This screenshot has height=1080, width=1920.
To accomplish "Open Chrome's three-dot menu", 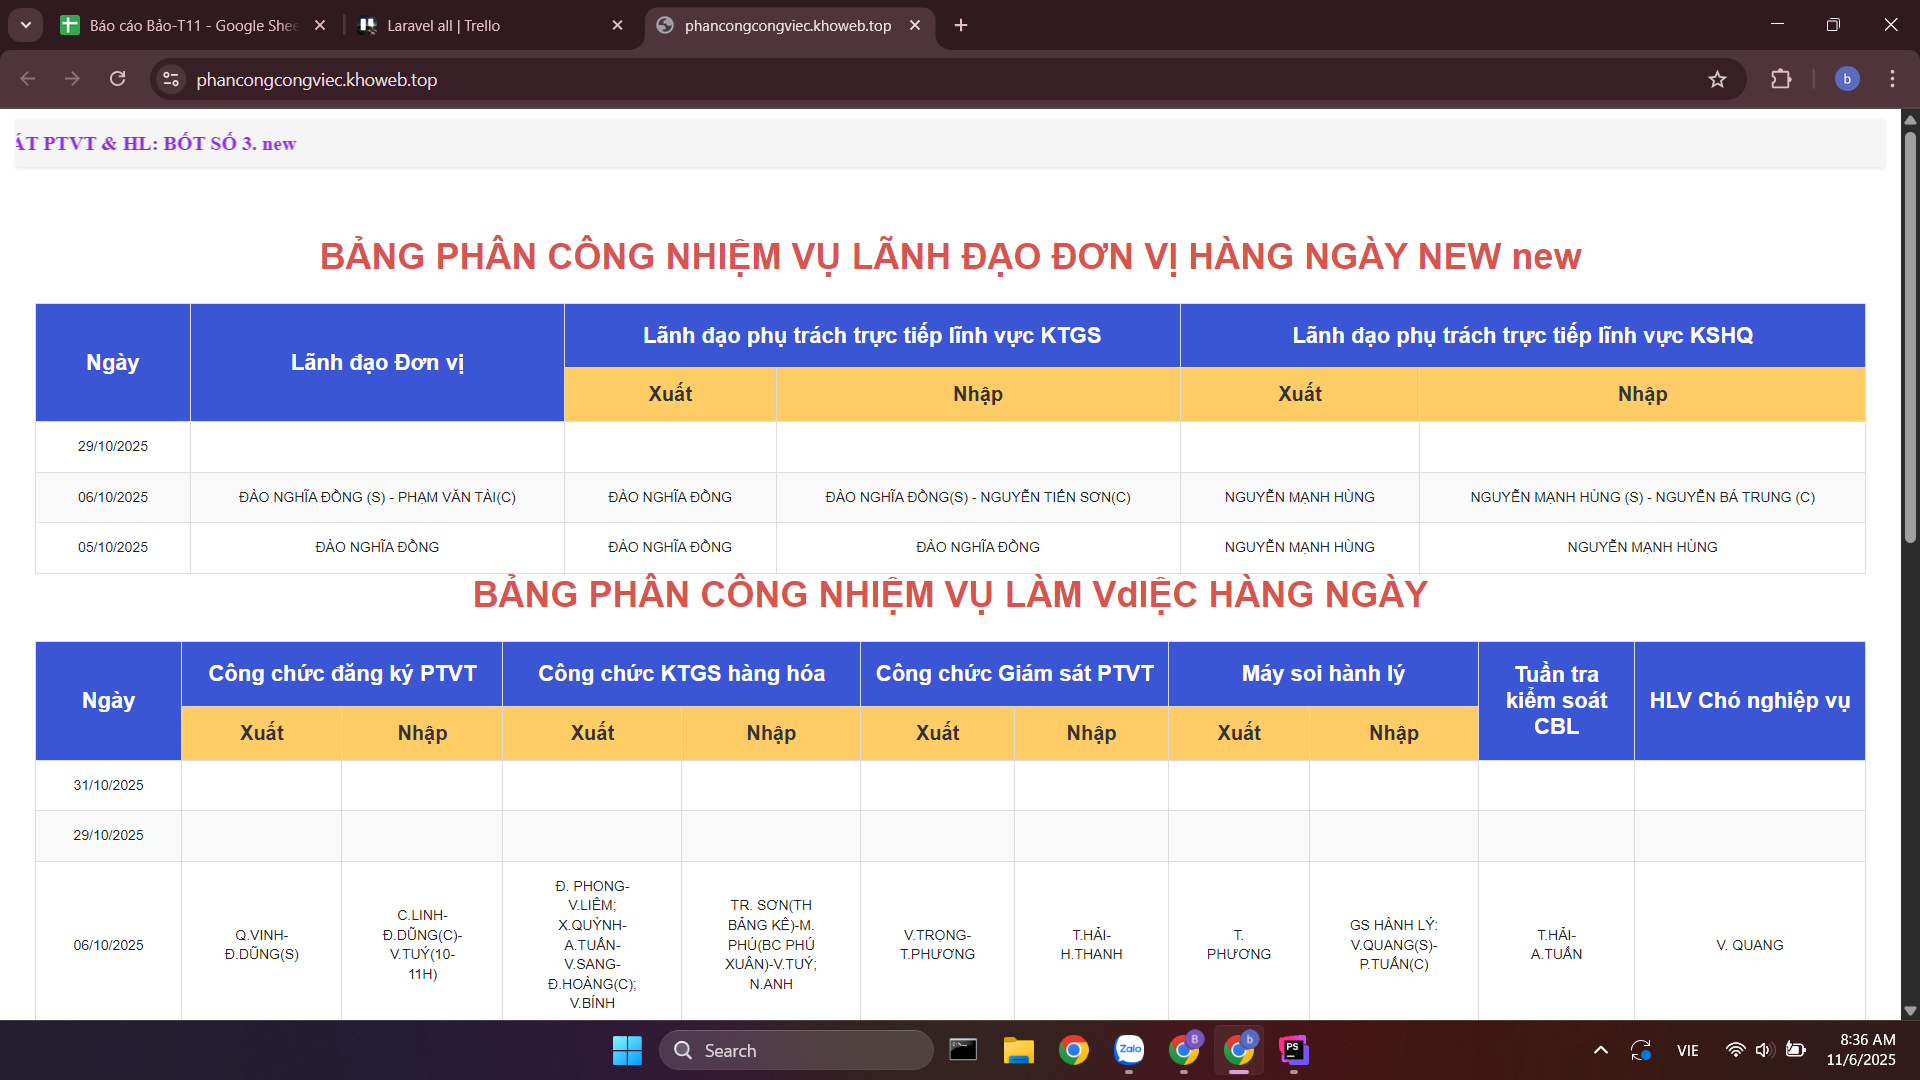I will tap(1892, 79).
